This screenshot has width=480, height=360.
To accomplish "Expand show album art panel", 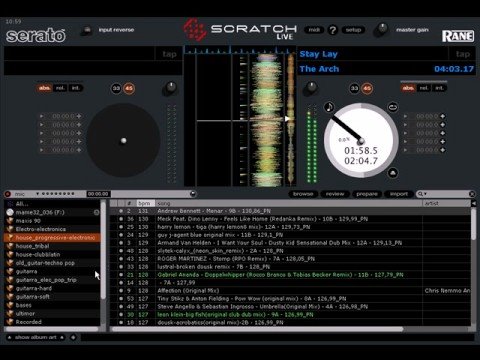I will [x=36, y=337].
